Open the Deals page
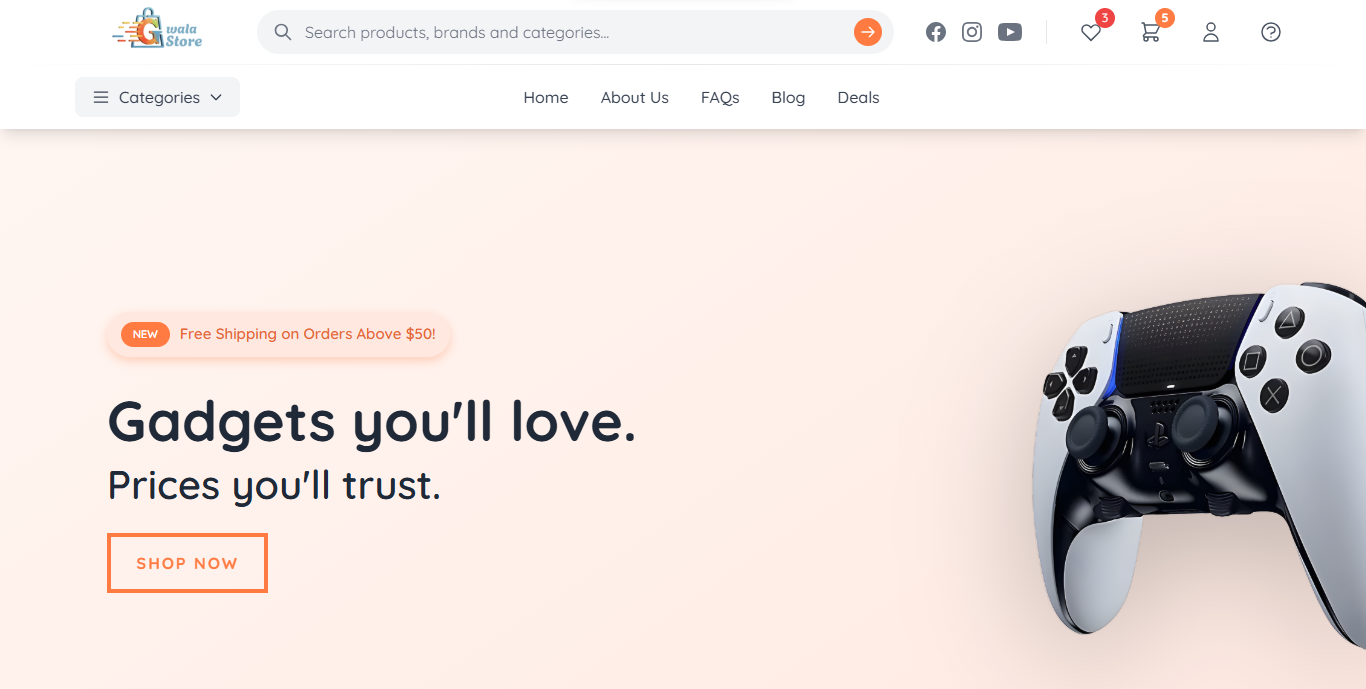1366x689 pixels. [859, 98]
